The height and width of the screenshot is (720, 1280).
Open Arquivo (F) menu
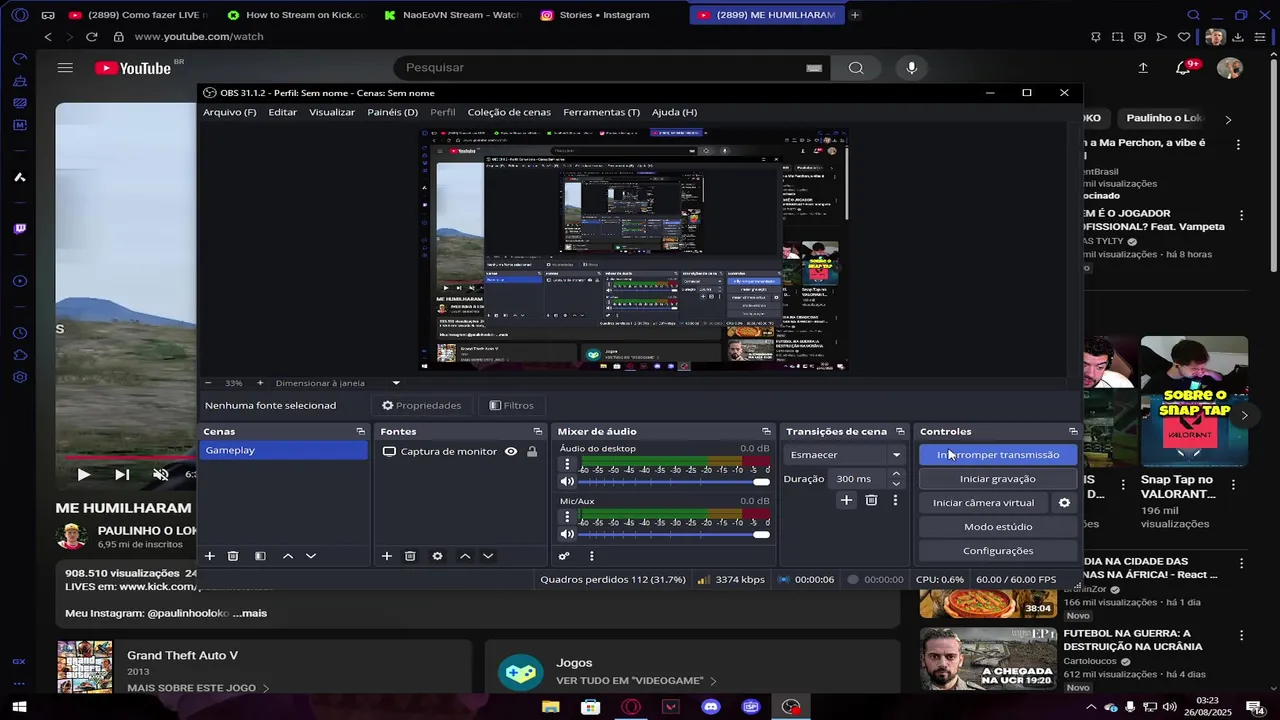point(230,112)
